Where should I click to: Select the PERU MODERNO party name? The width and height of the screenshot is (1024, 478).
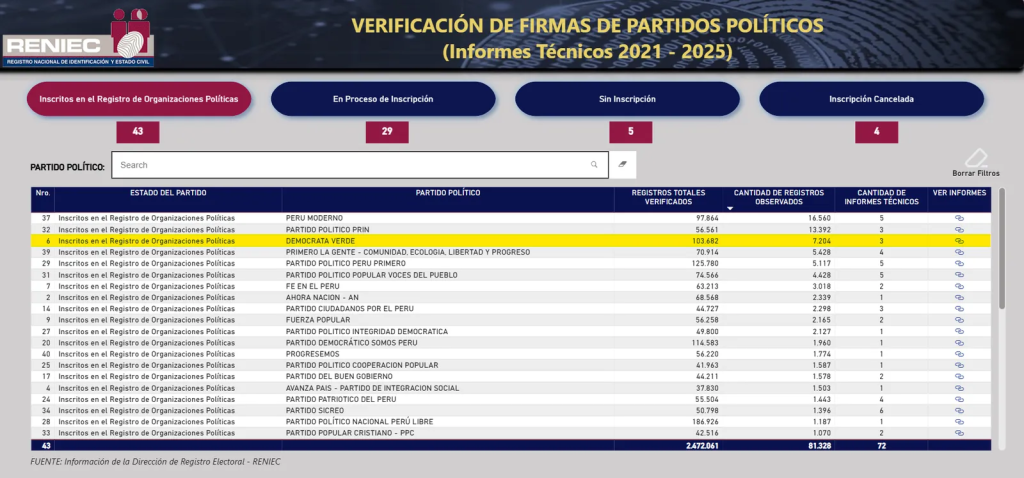coord(314,218)
